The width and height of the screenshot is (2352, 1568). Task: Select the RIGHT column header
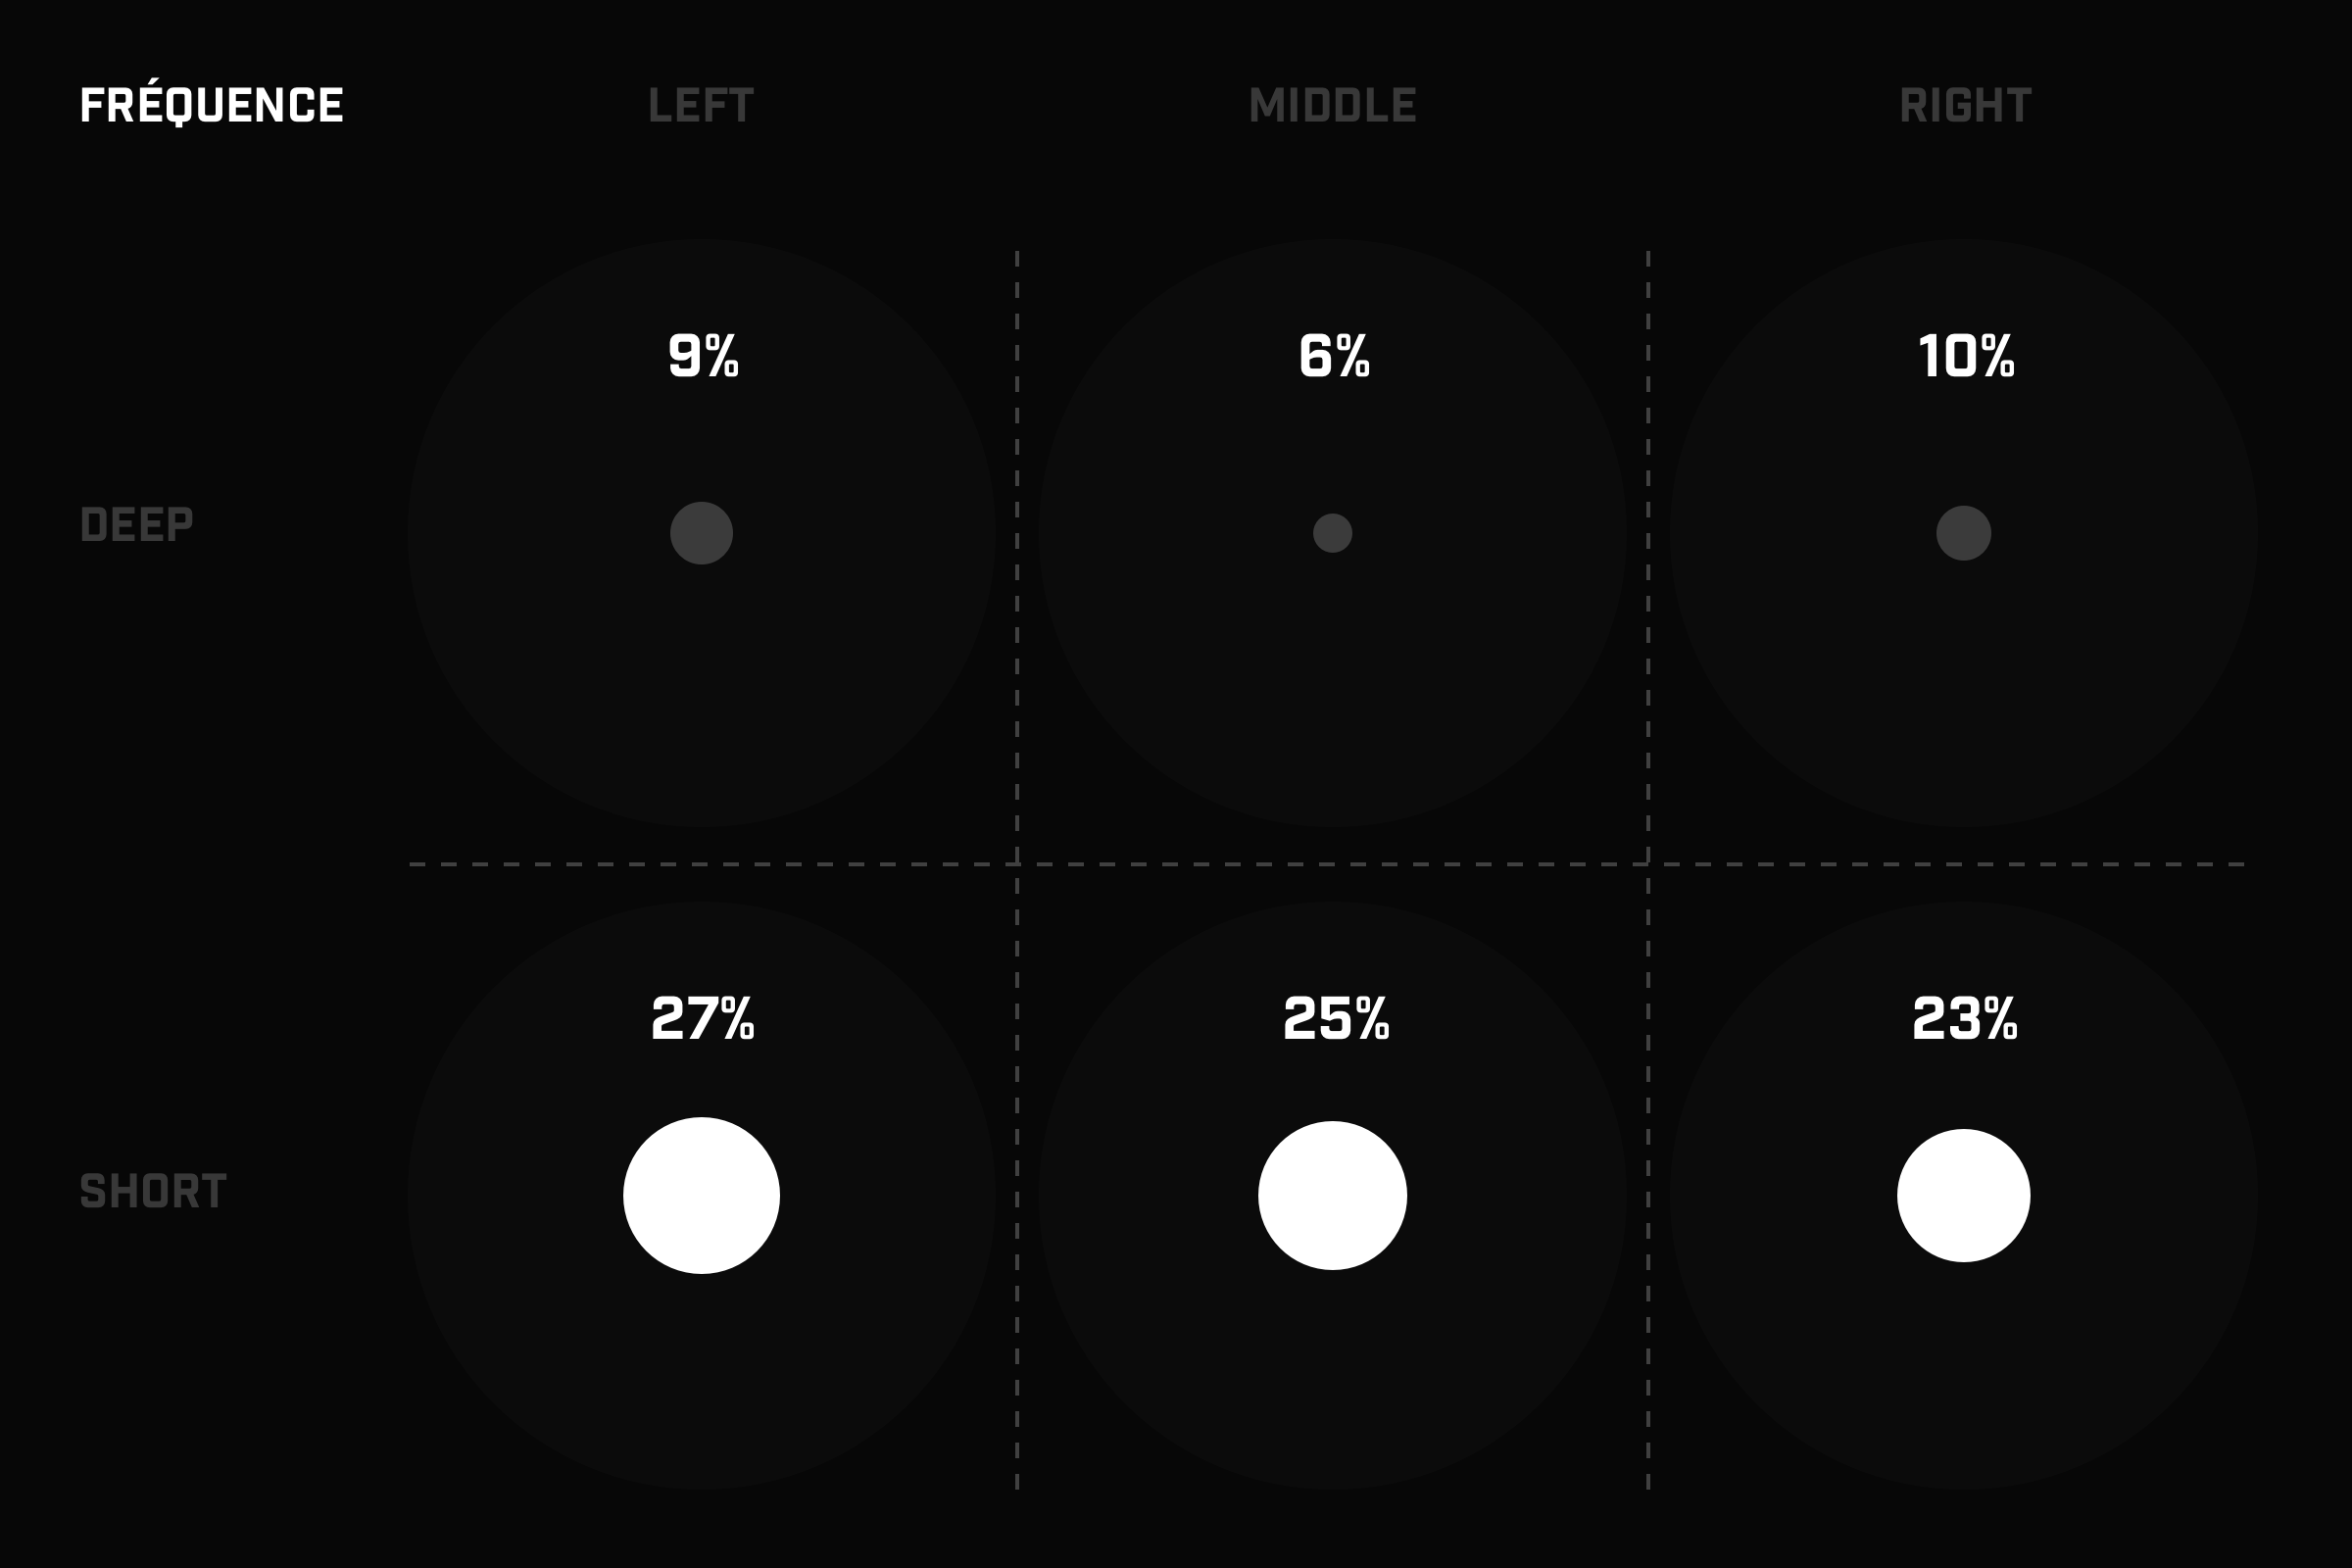pos(1965,106)
